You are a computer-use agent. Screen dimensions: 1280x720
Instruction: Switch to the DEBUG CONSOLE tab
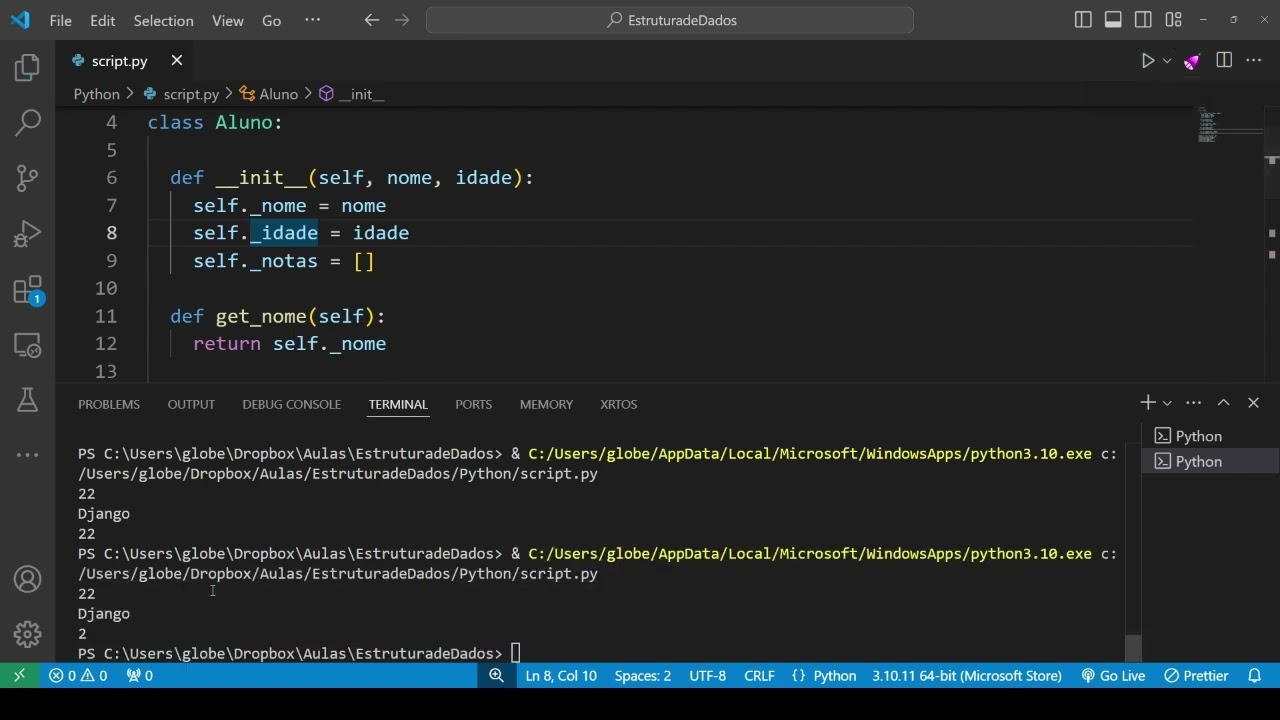click(x=292, y=404)
